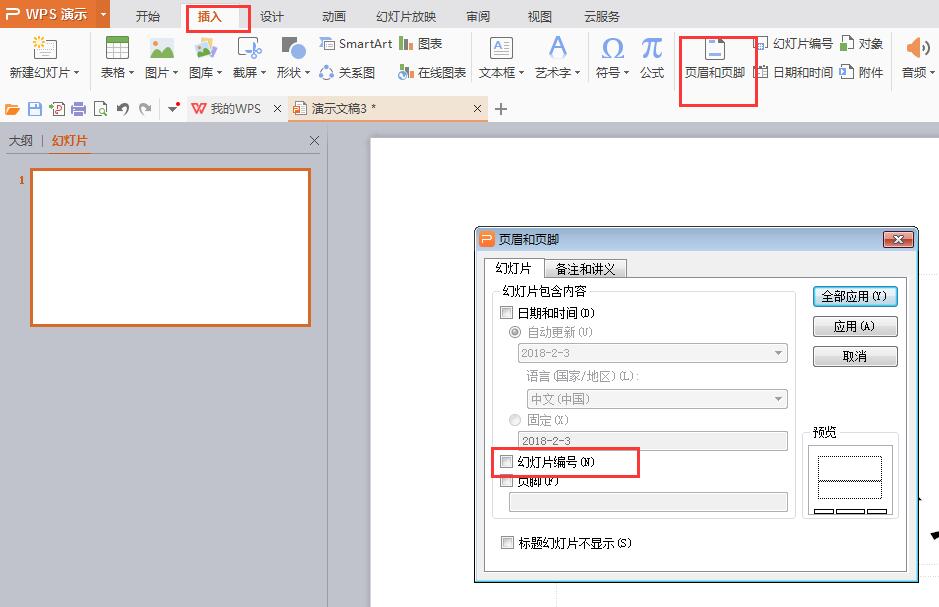939x607 pixels.
Task: Expand the 新建幻灯片 dropdown arrow
Action: 76,72
